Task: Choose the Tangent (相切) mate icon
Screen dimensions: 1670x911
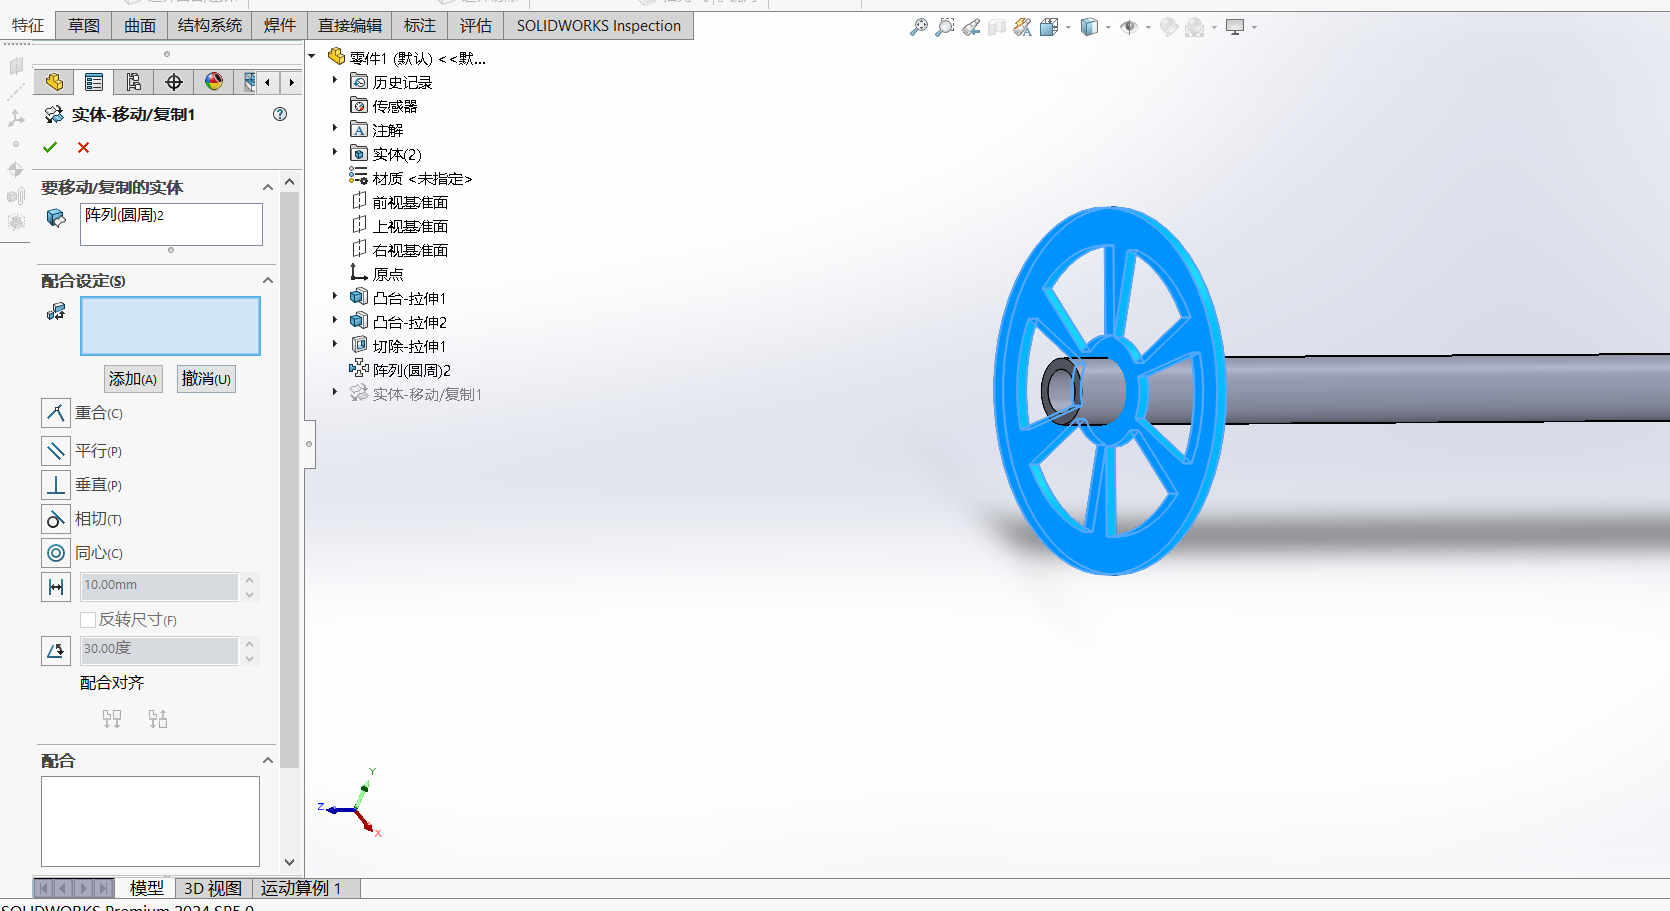Action: point(56,519)
